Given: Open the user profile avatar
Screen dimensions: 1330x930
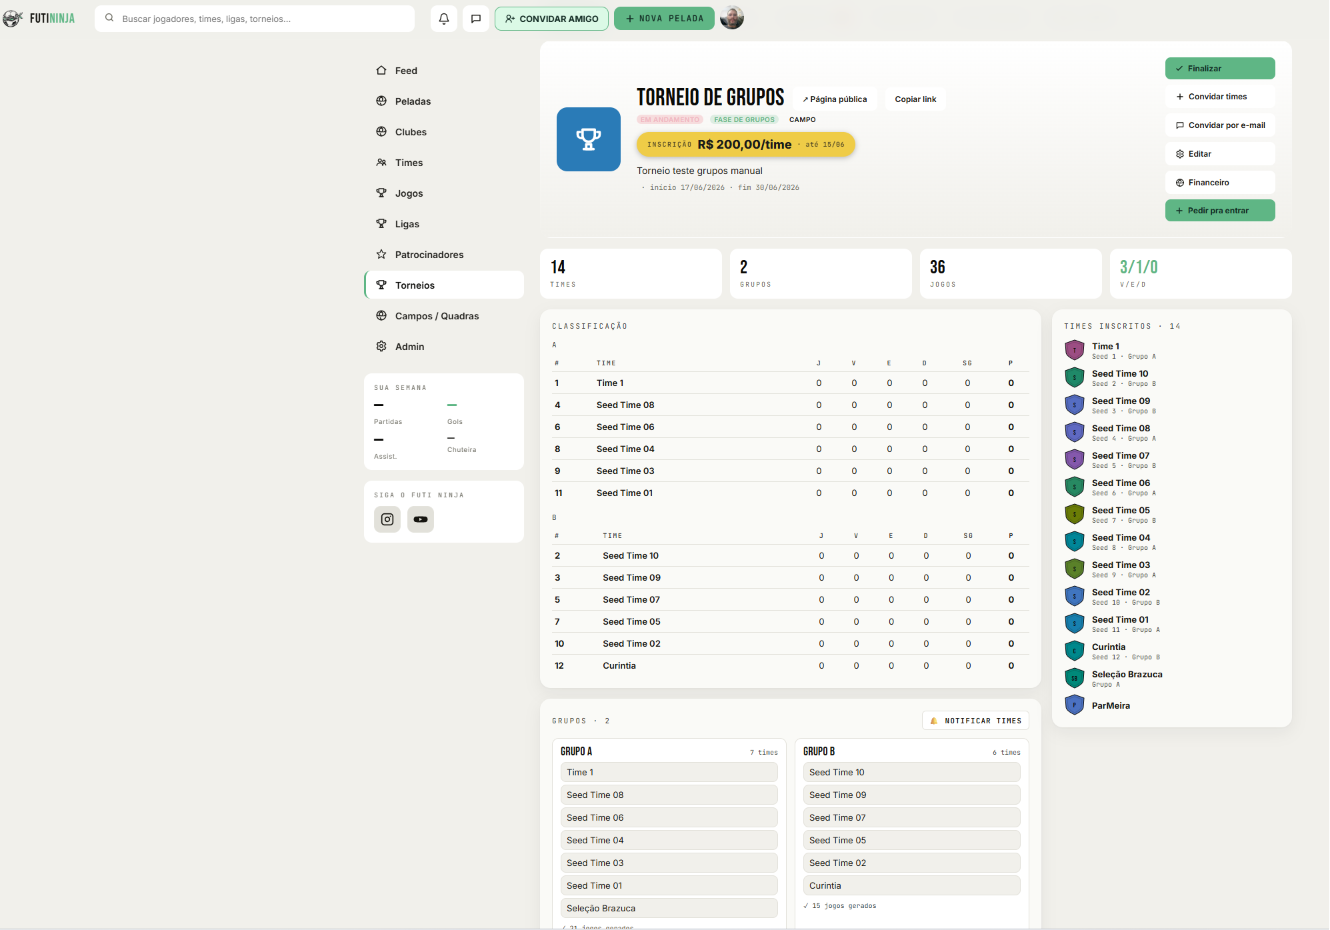Looking at the screenshot, I should click(732, 18).
